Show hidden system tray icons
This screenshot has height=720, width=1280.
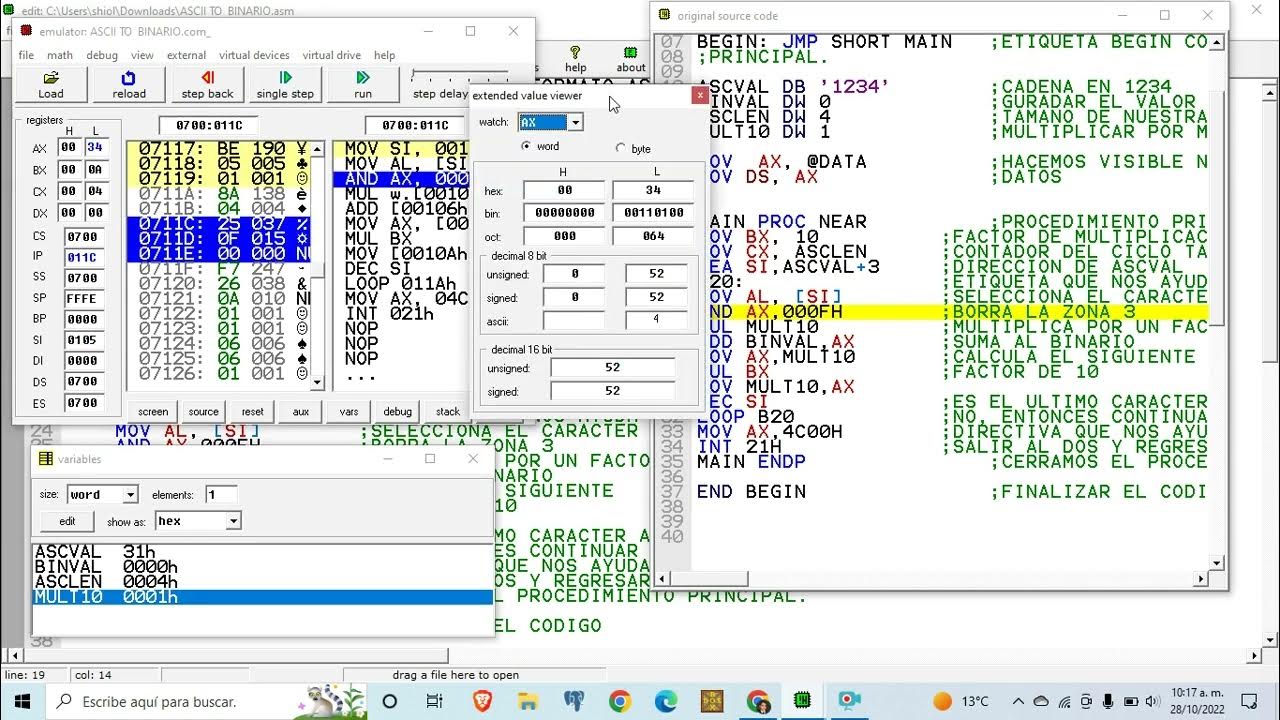pyautogui.click(x=1018, y=701)
